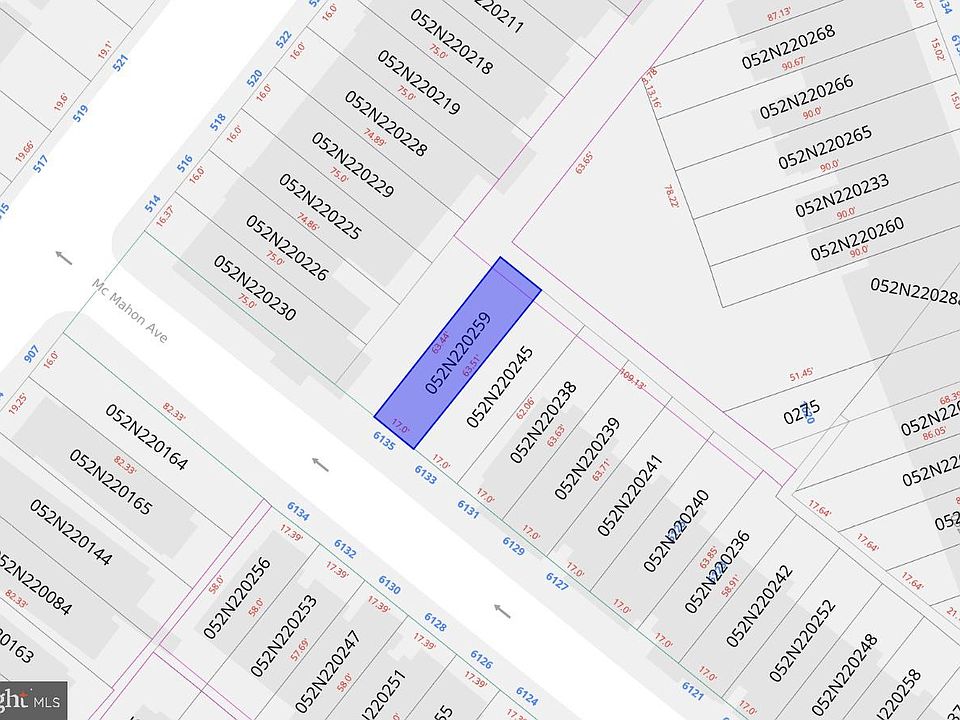Click parcel label 052N220268

point(788,47)
